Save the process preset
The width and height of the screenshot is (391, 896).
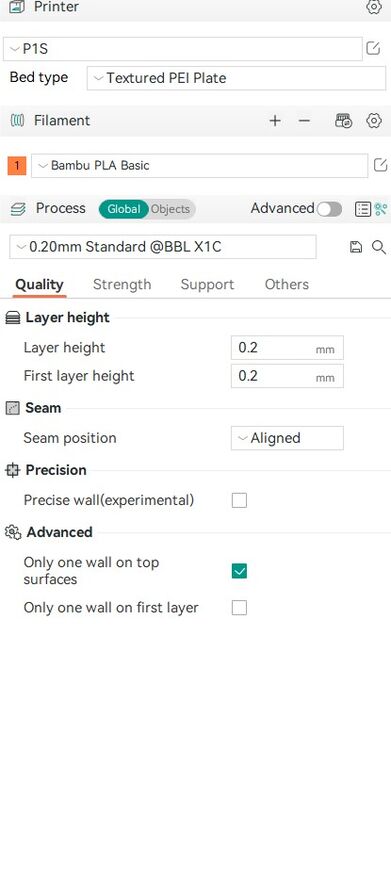[356, 247]
